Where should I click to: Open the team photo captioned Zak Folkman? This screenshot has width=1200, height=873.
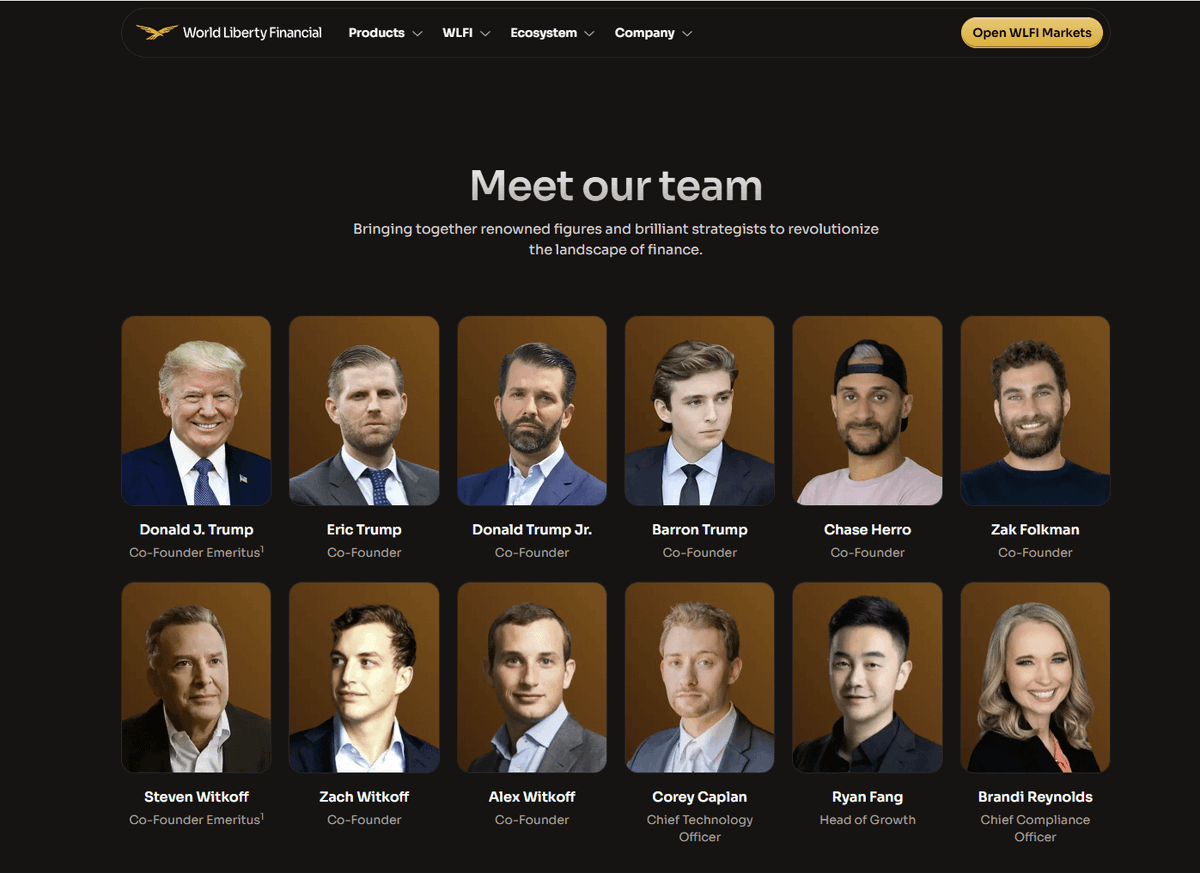point(1035,411)
